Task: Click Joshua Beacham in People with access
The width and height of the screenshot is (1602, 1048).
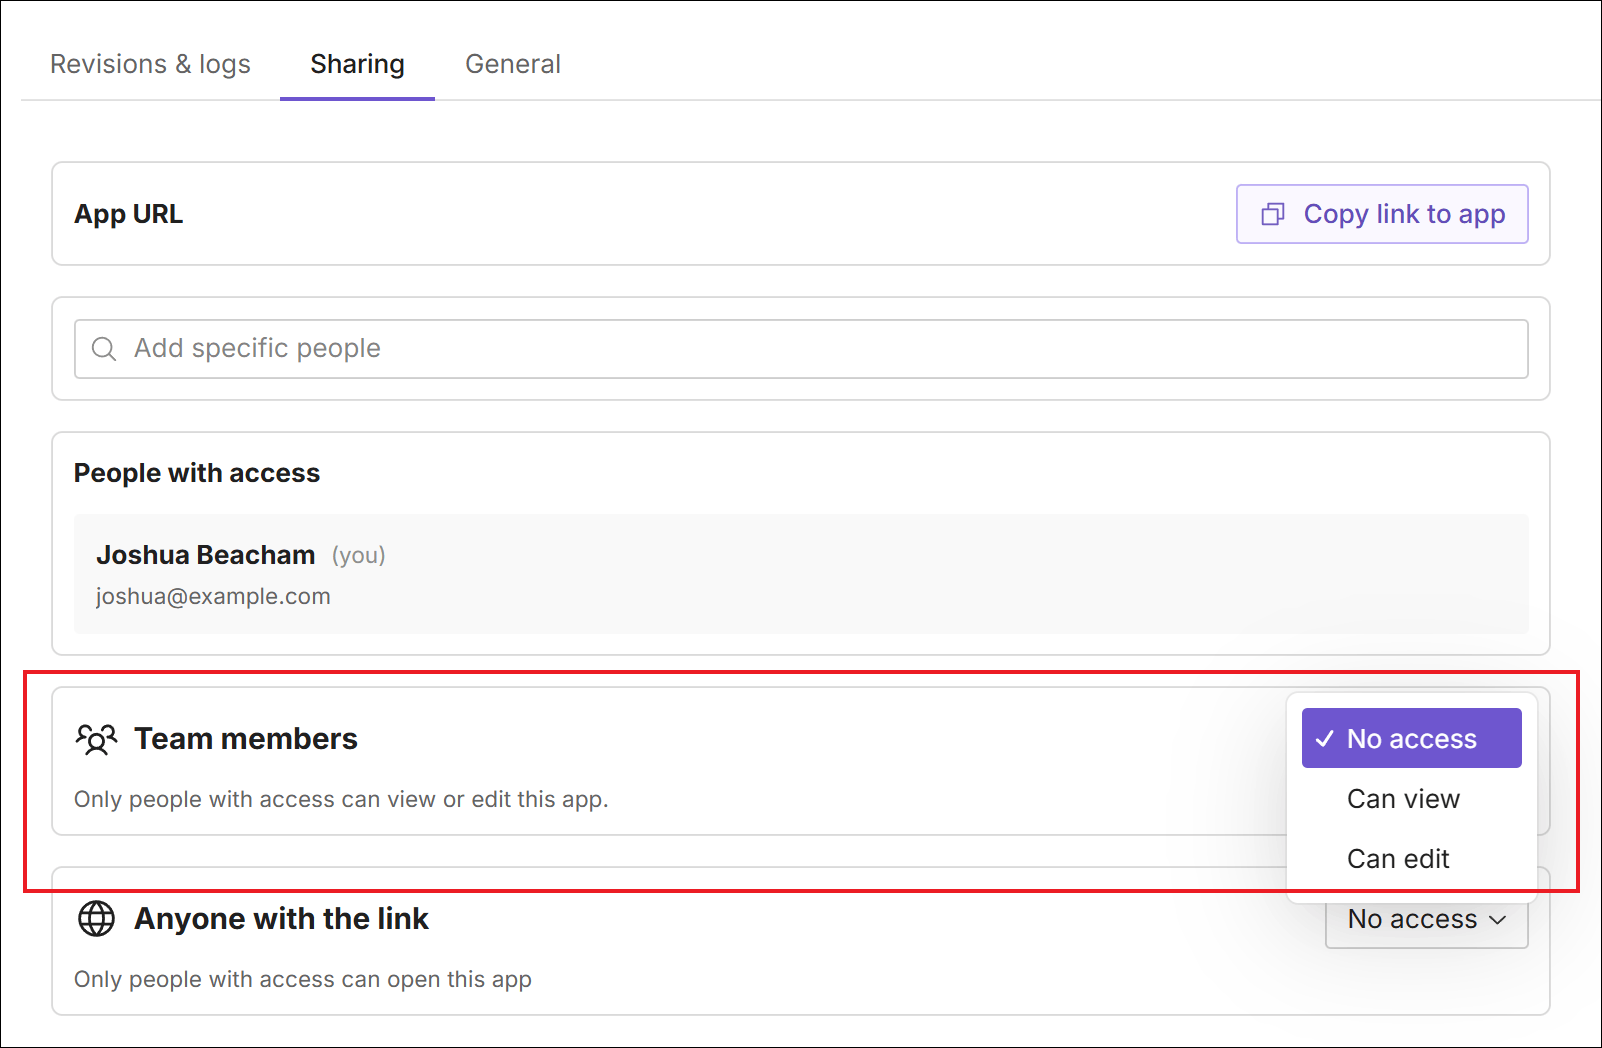Action: pos(205,554)
